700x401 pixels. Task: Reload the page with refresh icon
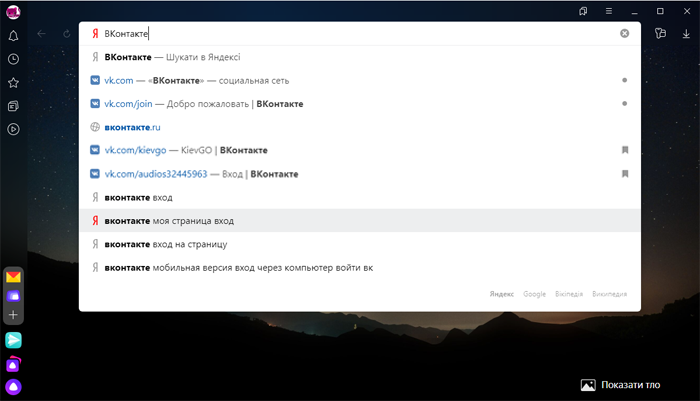pyautogui.click(x=67, y=33)
